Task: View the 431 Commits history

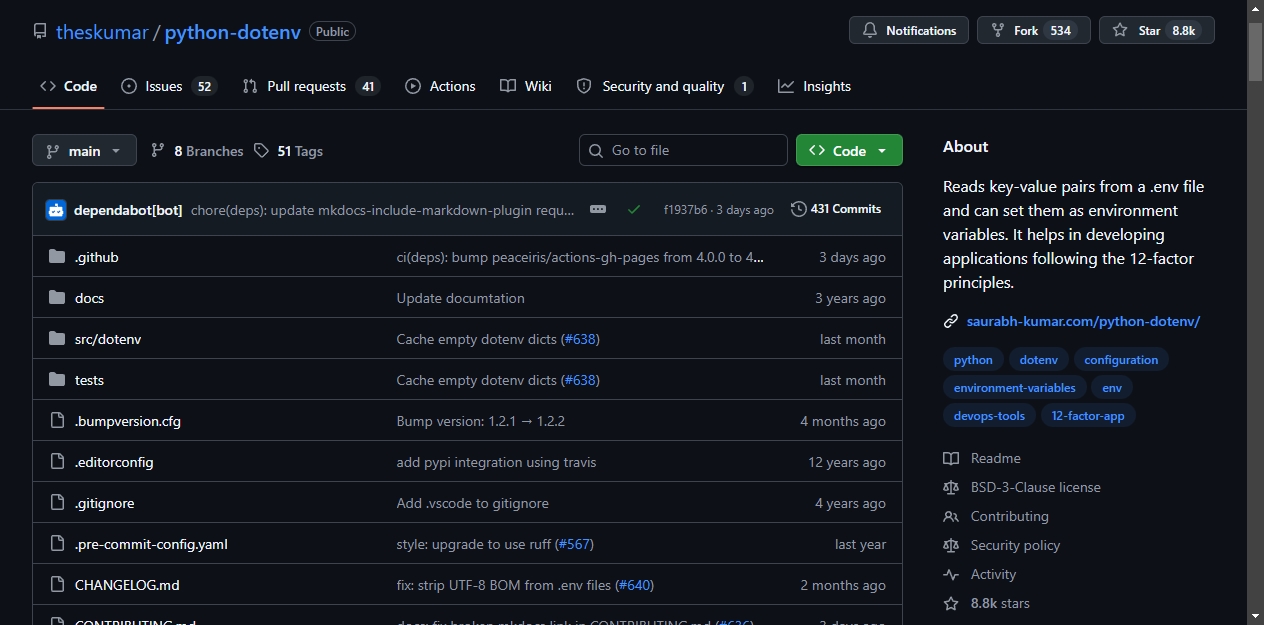Action: pyautogui.click(x=836, y=209)
